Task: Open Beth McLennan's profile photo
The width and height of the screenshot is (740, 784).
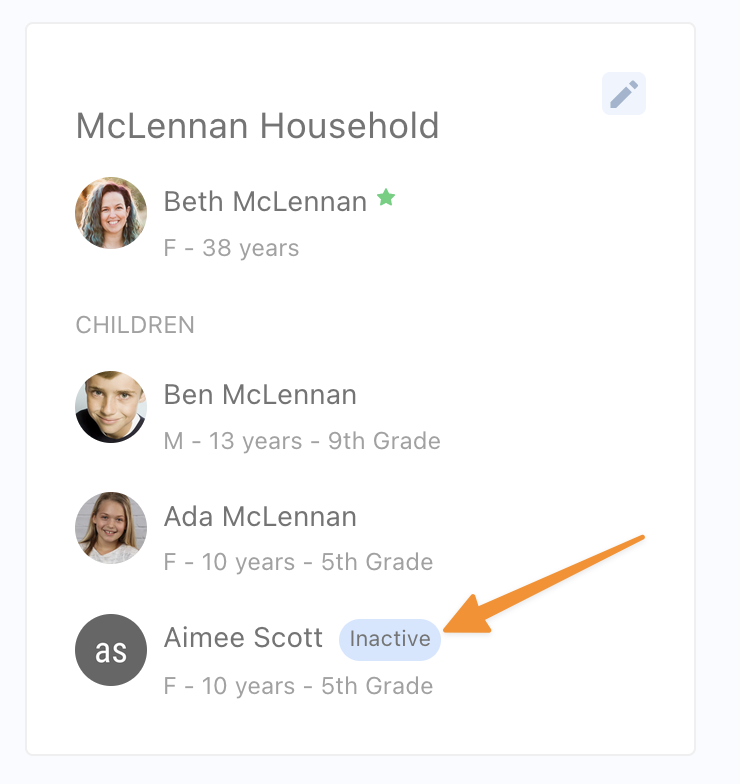Action: coord(111,213)
